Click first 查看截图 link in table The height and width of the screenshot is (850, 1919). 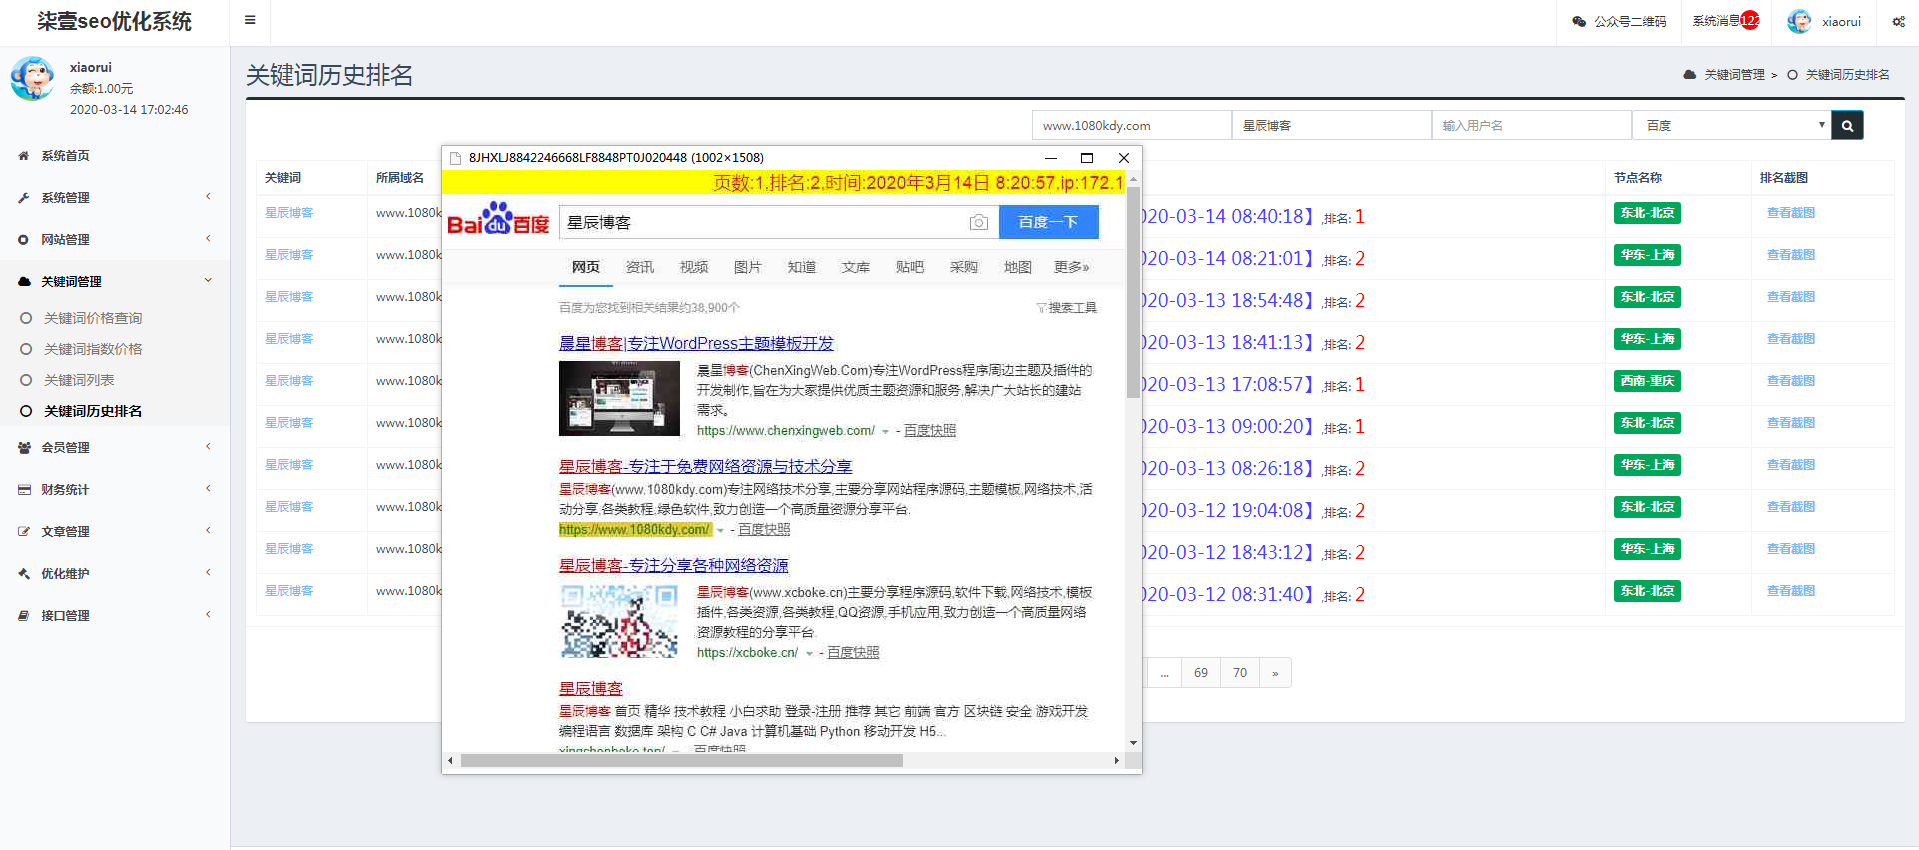coord(1790,213)
